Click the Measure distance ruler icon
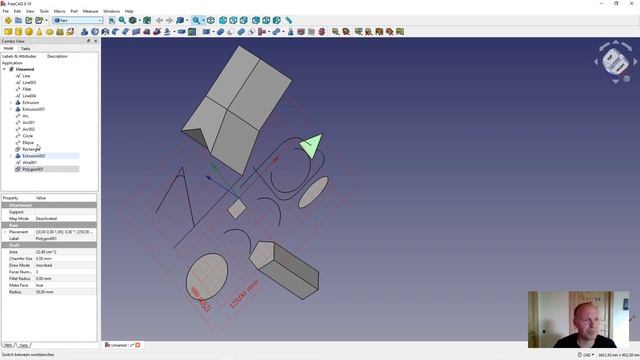 coord(289,20)
